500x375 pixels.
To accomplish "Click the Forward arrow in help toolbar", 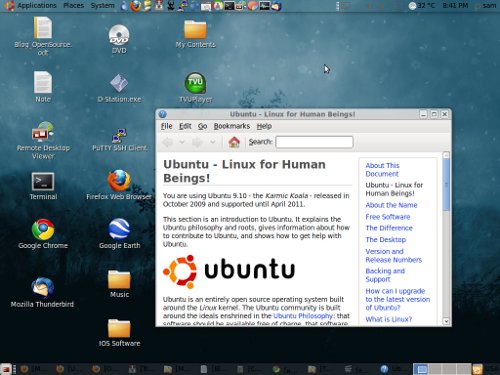I will pyautogui.click(x=197, y=142).
